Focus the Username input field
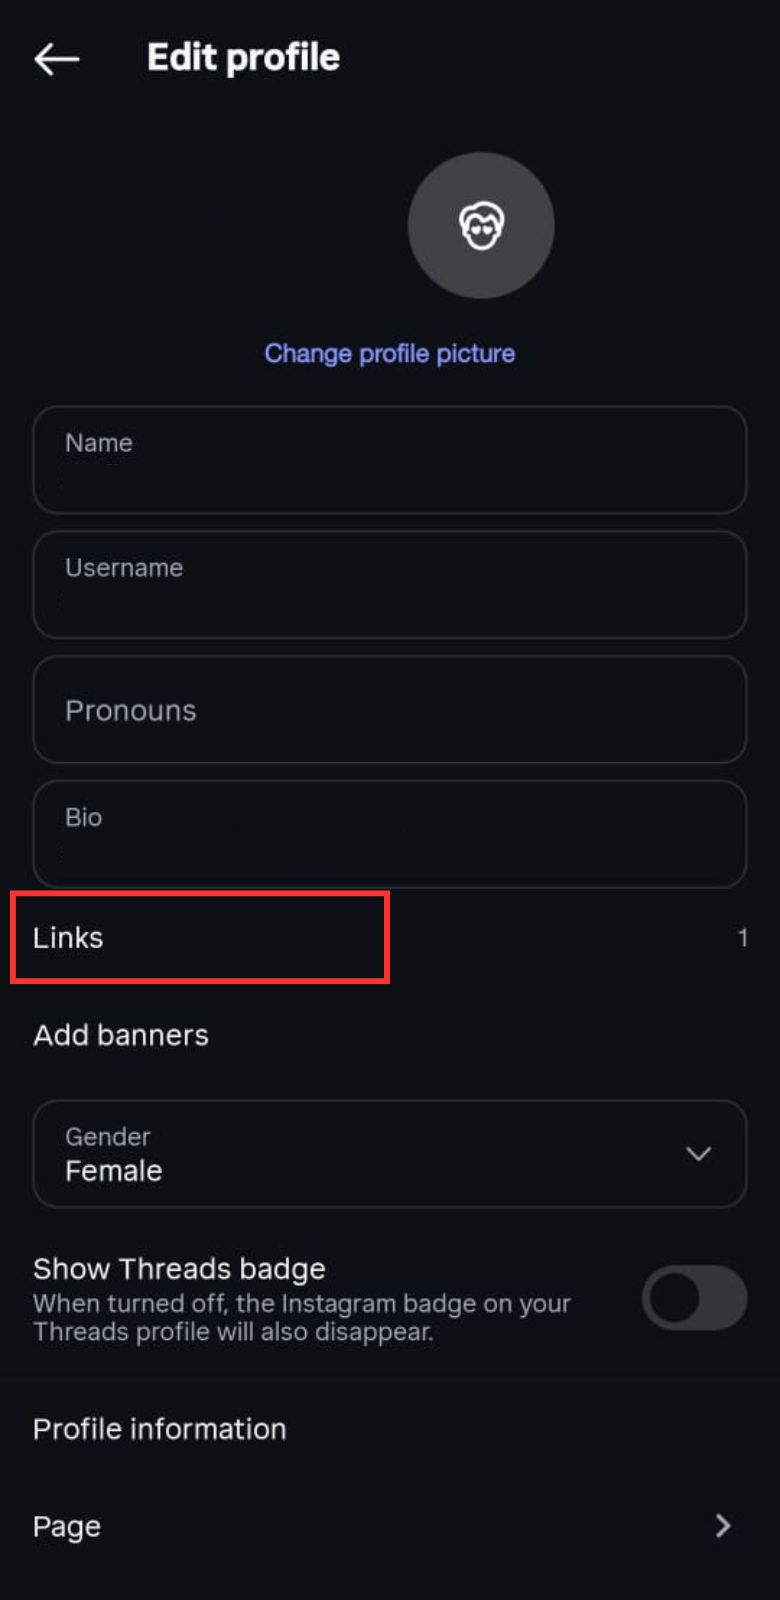 tap(389, 585)
